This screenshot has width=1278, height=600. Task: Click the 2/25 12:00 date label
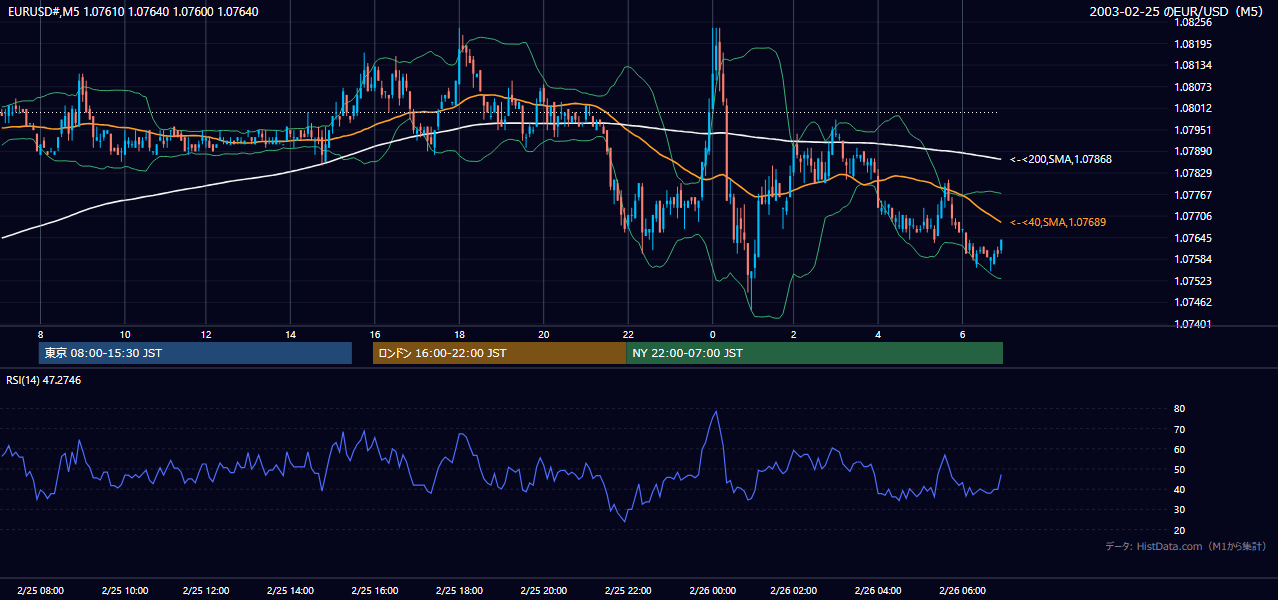point(205,590)
